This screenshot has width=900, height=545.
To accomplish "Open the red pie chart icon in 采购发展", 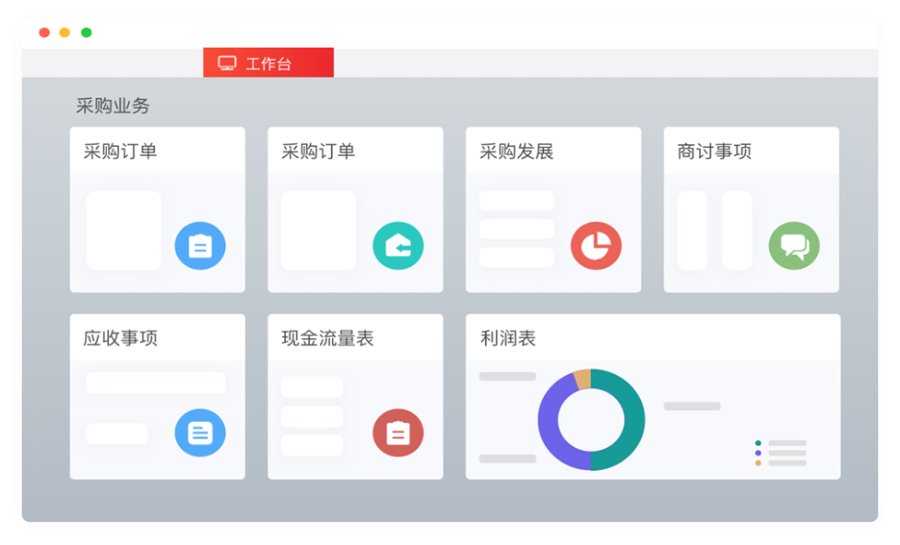I will [x=596, y=246].
